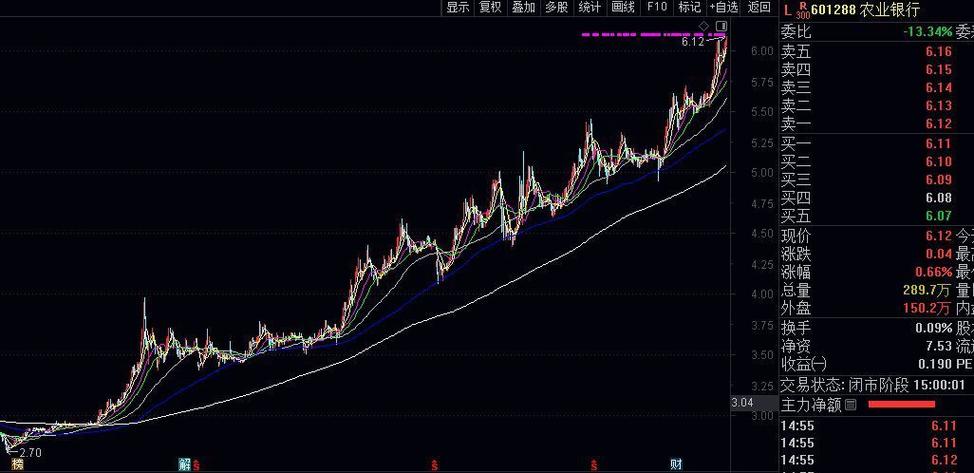The height and width of the screenshot is (473, 974).
Task: Open the 统计 statistics menu
Action: (x=590, y=7)
